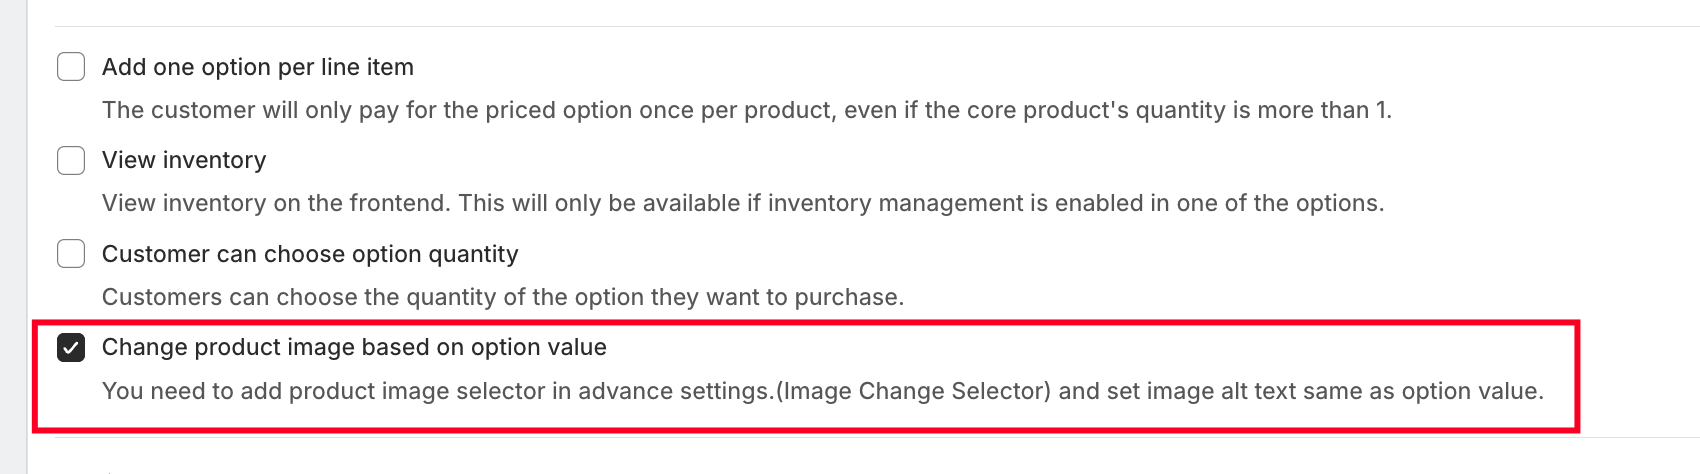Select the 'Add one option per line item' label
The height and width of the screenshot is (474, 1700).
[258, 67]
